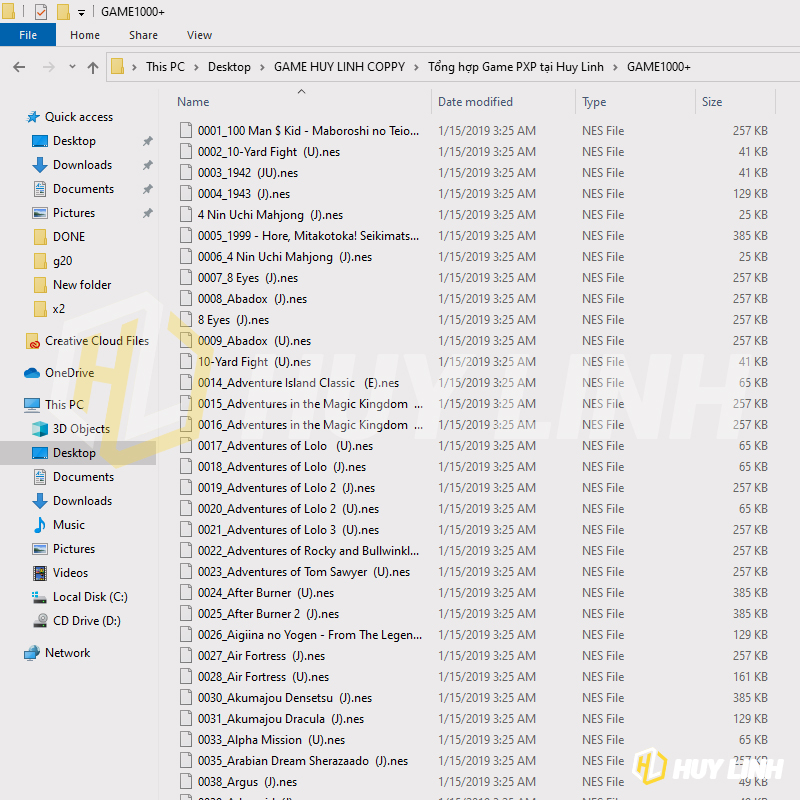Click the Downloads icon under This PC
Screen dimensions: 800x800
(40, 501)
